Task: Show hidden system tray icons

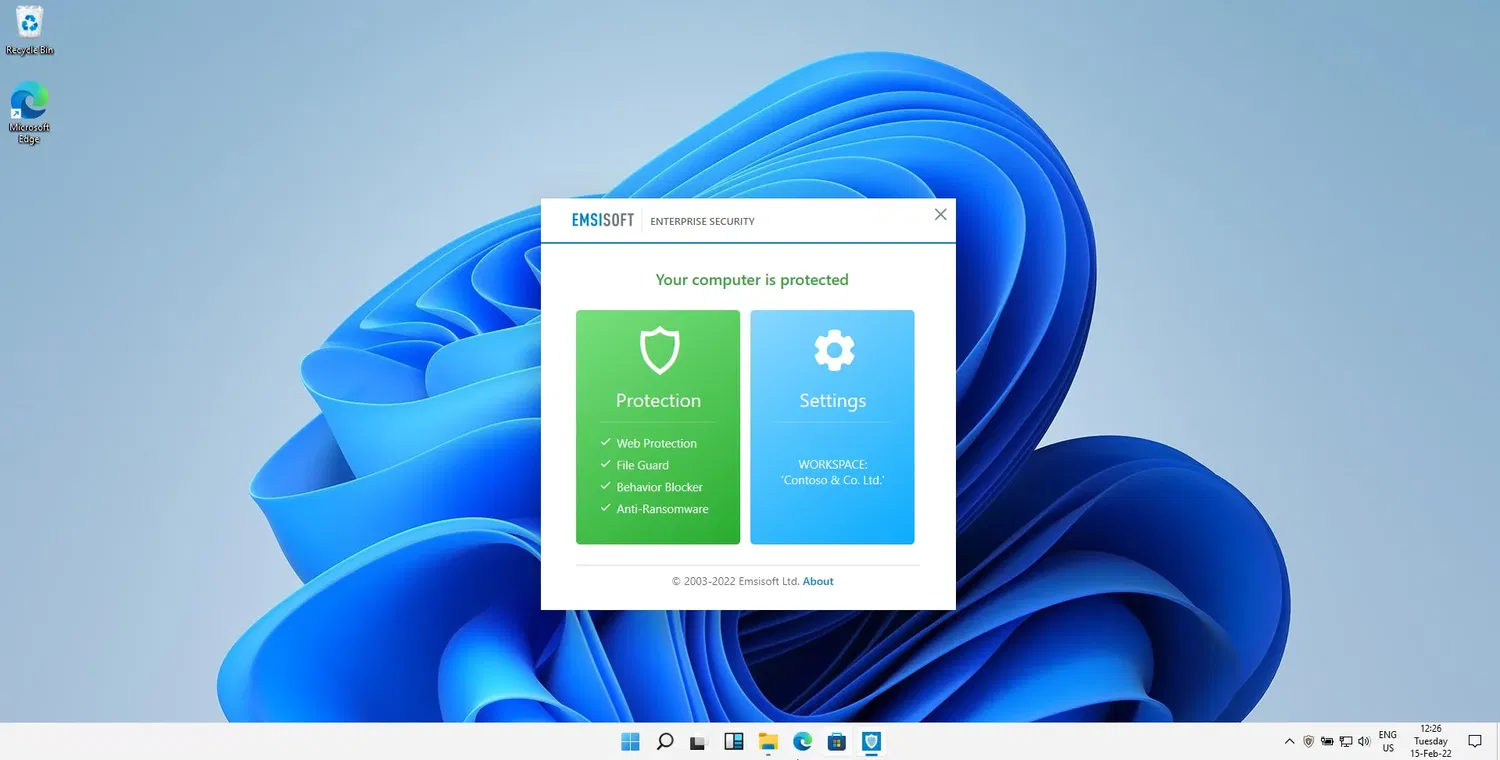Action: point(1289,742)
